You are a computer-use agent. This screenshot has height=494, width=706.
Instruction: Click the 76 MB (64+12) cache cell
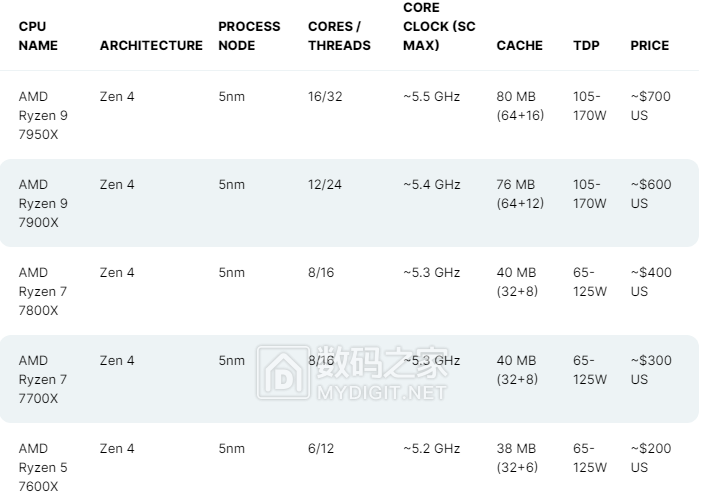coord(520,194)
